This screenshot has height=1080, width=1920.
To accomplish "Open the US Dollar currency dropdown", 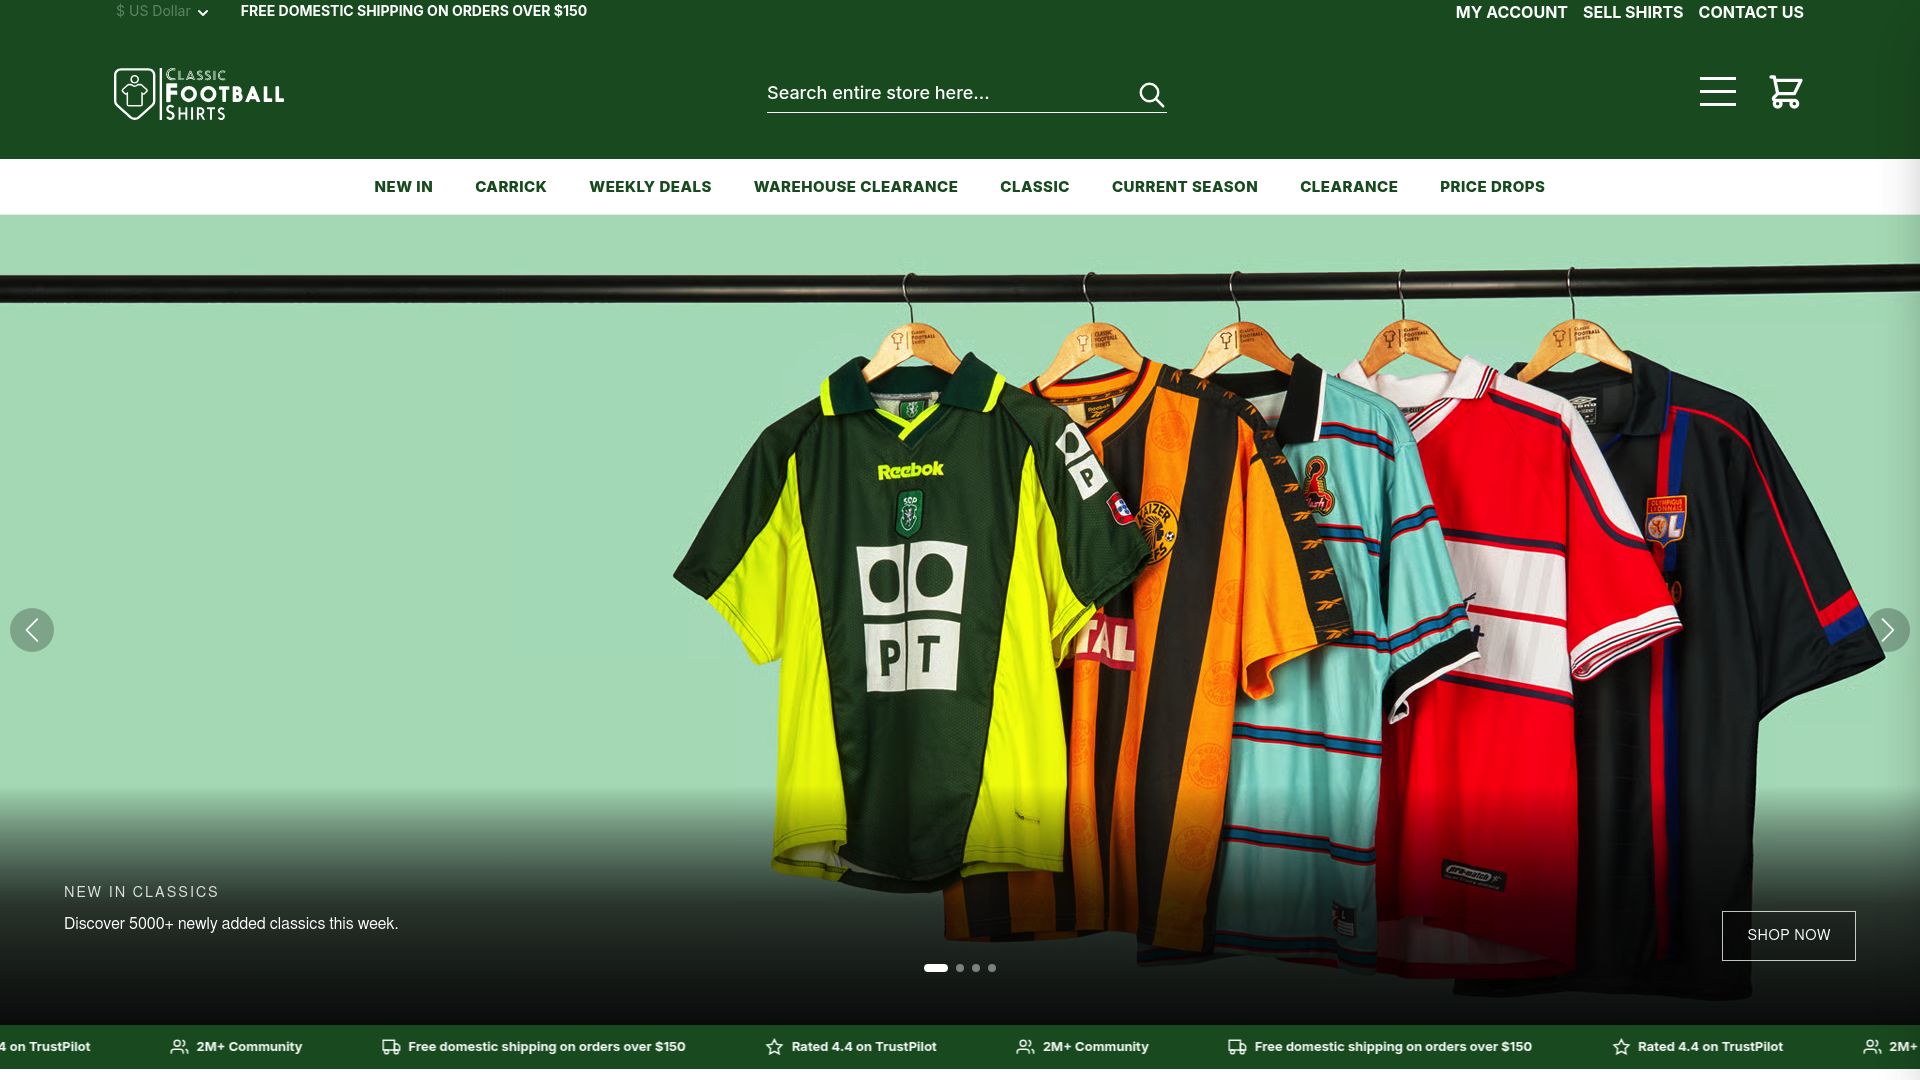I will pos(162,12).
